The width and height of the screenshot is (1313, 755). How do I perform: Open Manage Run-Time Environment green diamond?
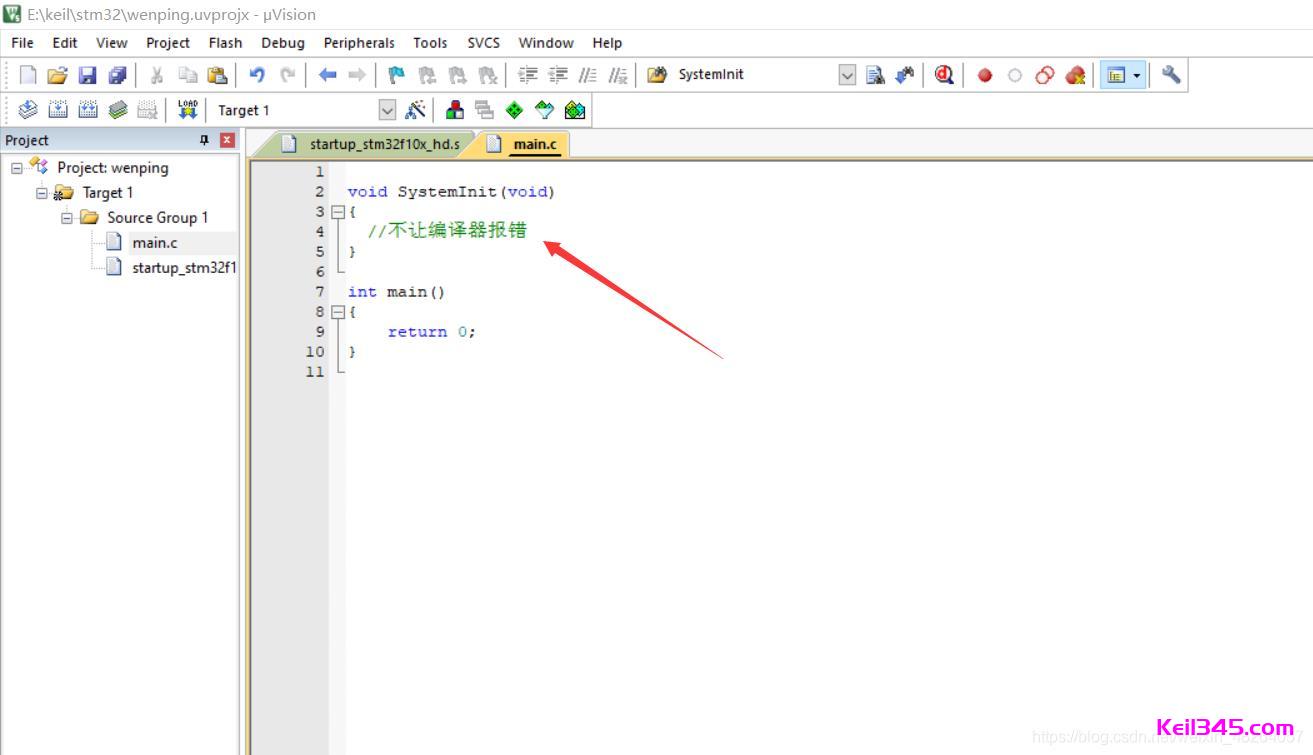click(x=514, y=110)
